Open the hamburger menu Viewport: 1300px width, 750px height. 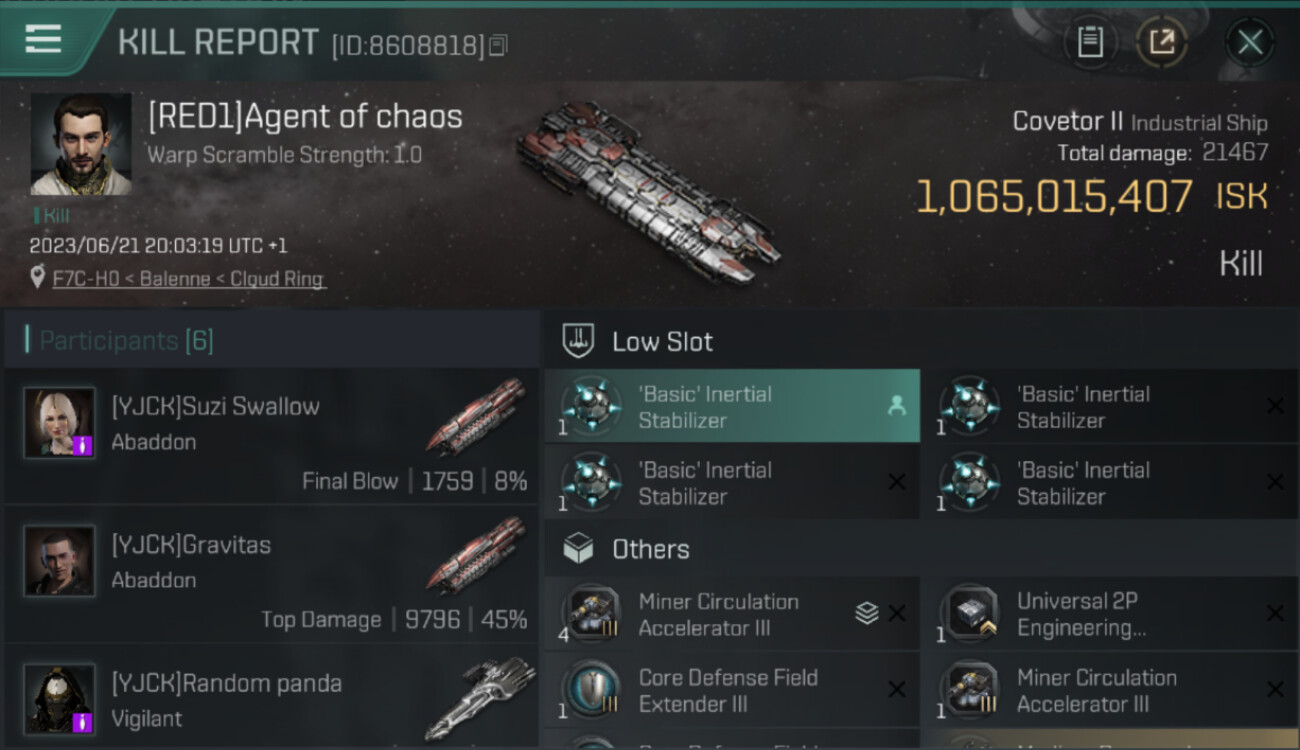coord(43,39)
